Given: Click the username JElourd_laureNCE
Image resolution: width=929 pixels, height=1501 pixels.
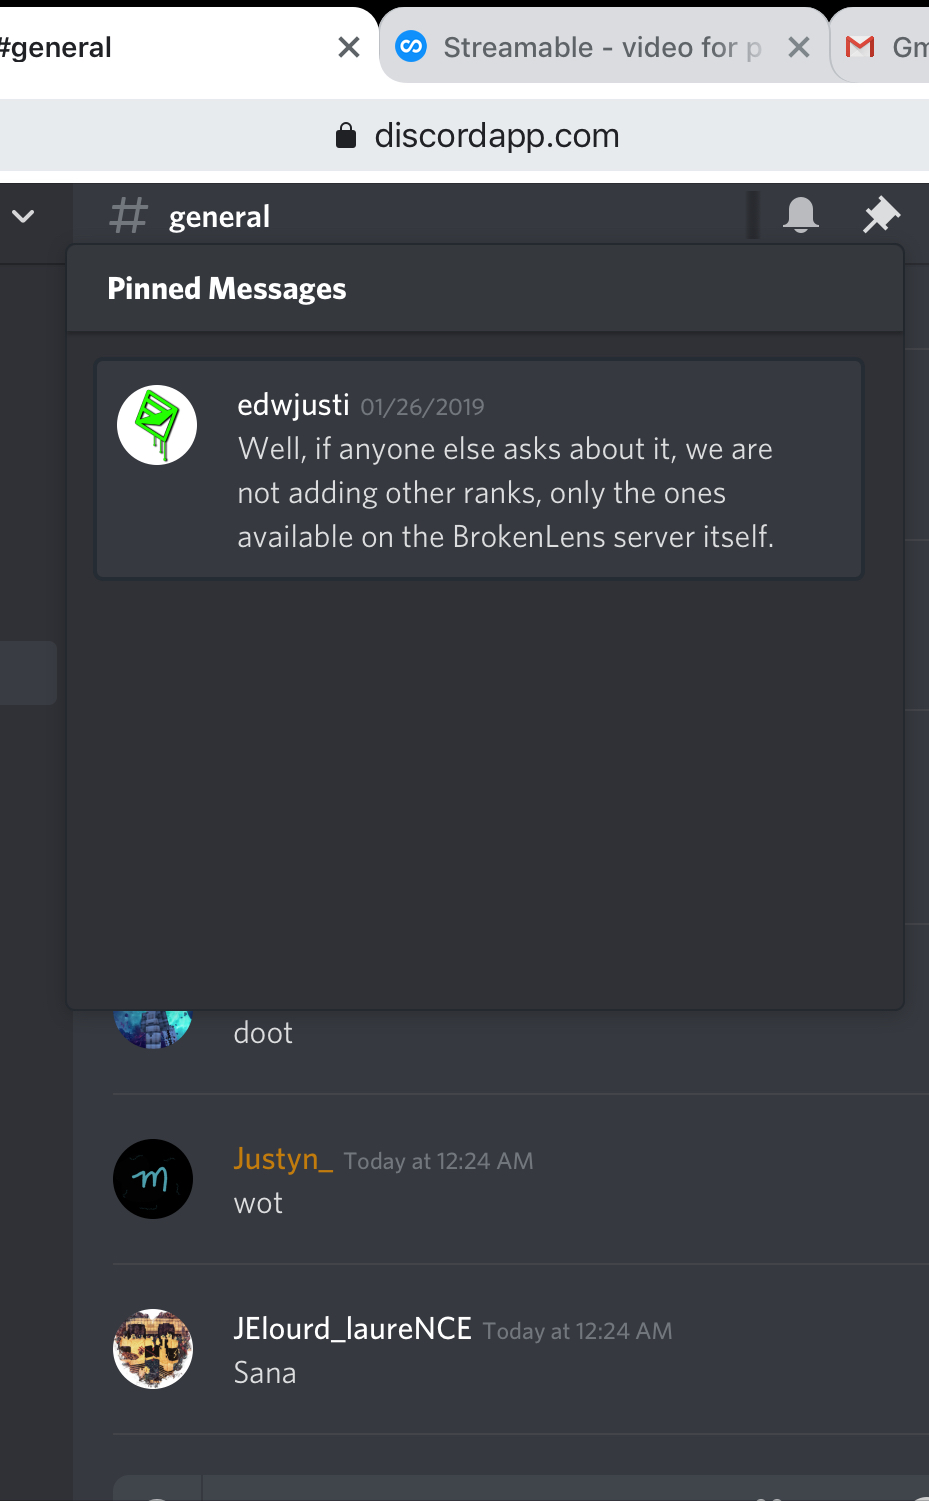Looking at the screenshot, I should pos(352,1329).
